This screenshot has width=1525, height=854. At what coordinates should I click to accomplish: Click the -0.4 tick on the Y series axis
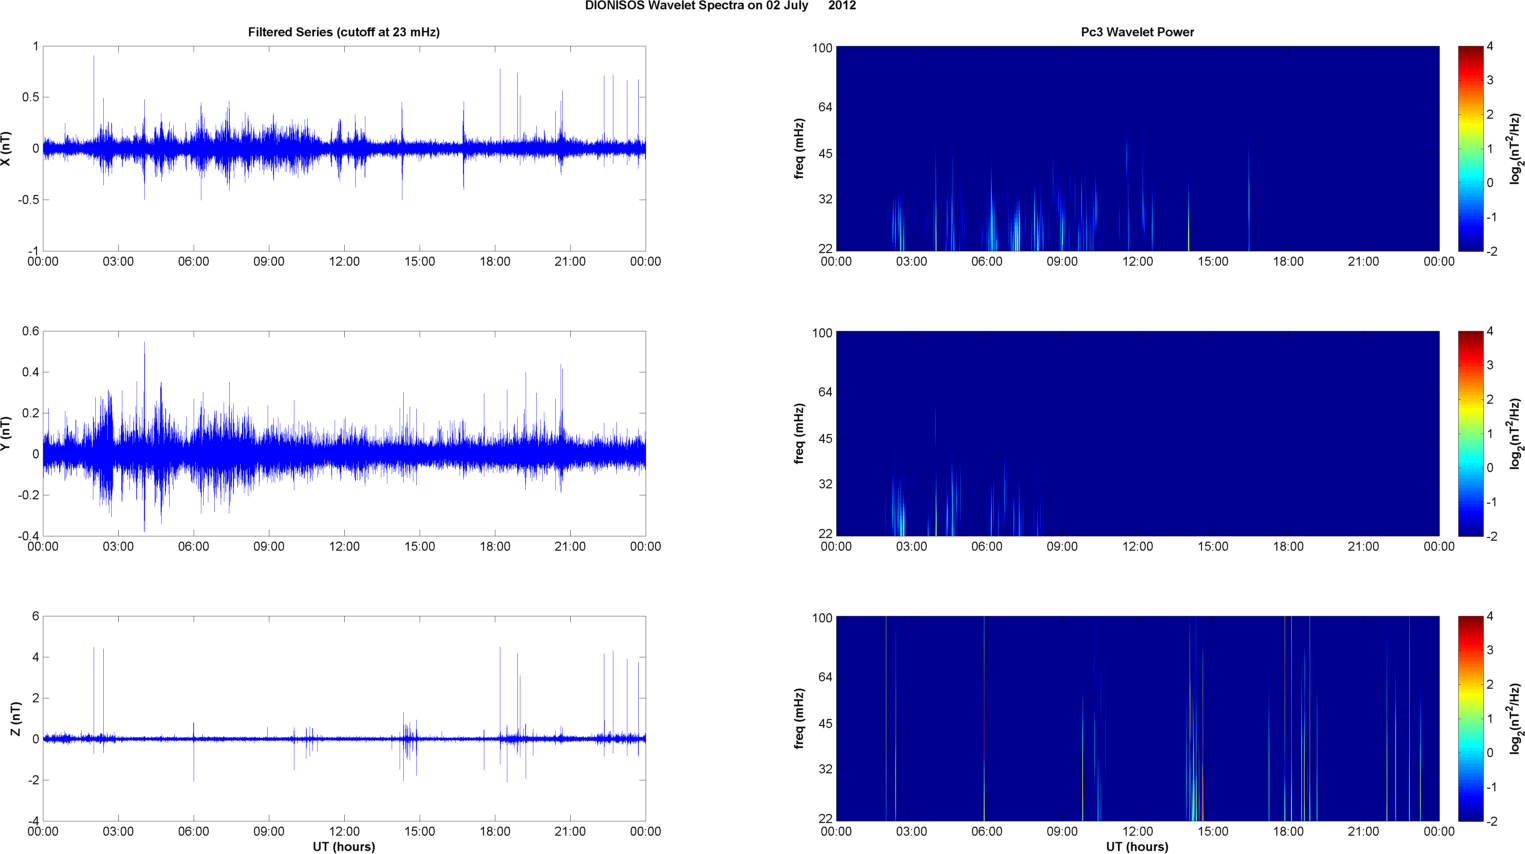(x=28, y=536)
